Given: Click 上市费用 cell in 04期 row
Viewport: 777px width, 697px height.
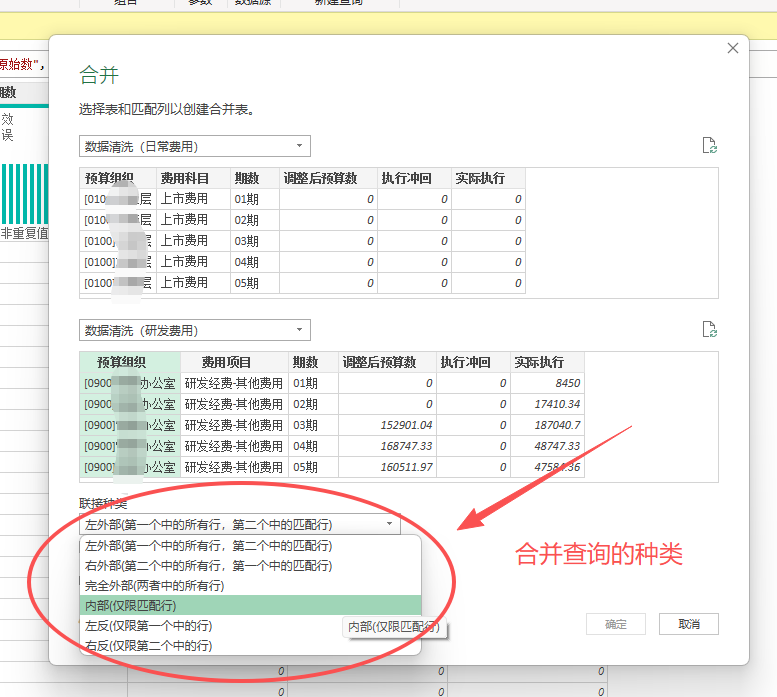Looking at the screenshot, I should pos(193,262).
